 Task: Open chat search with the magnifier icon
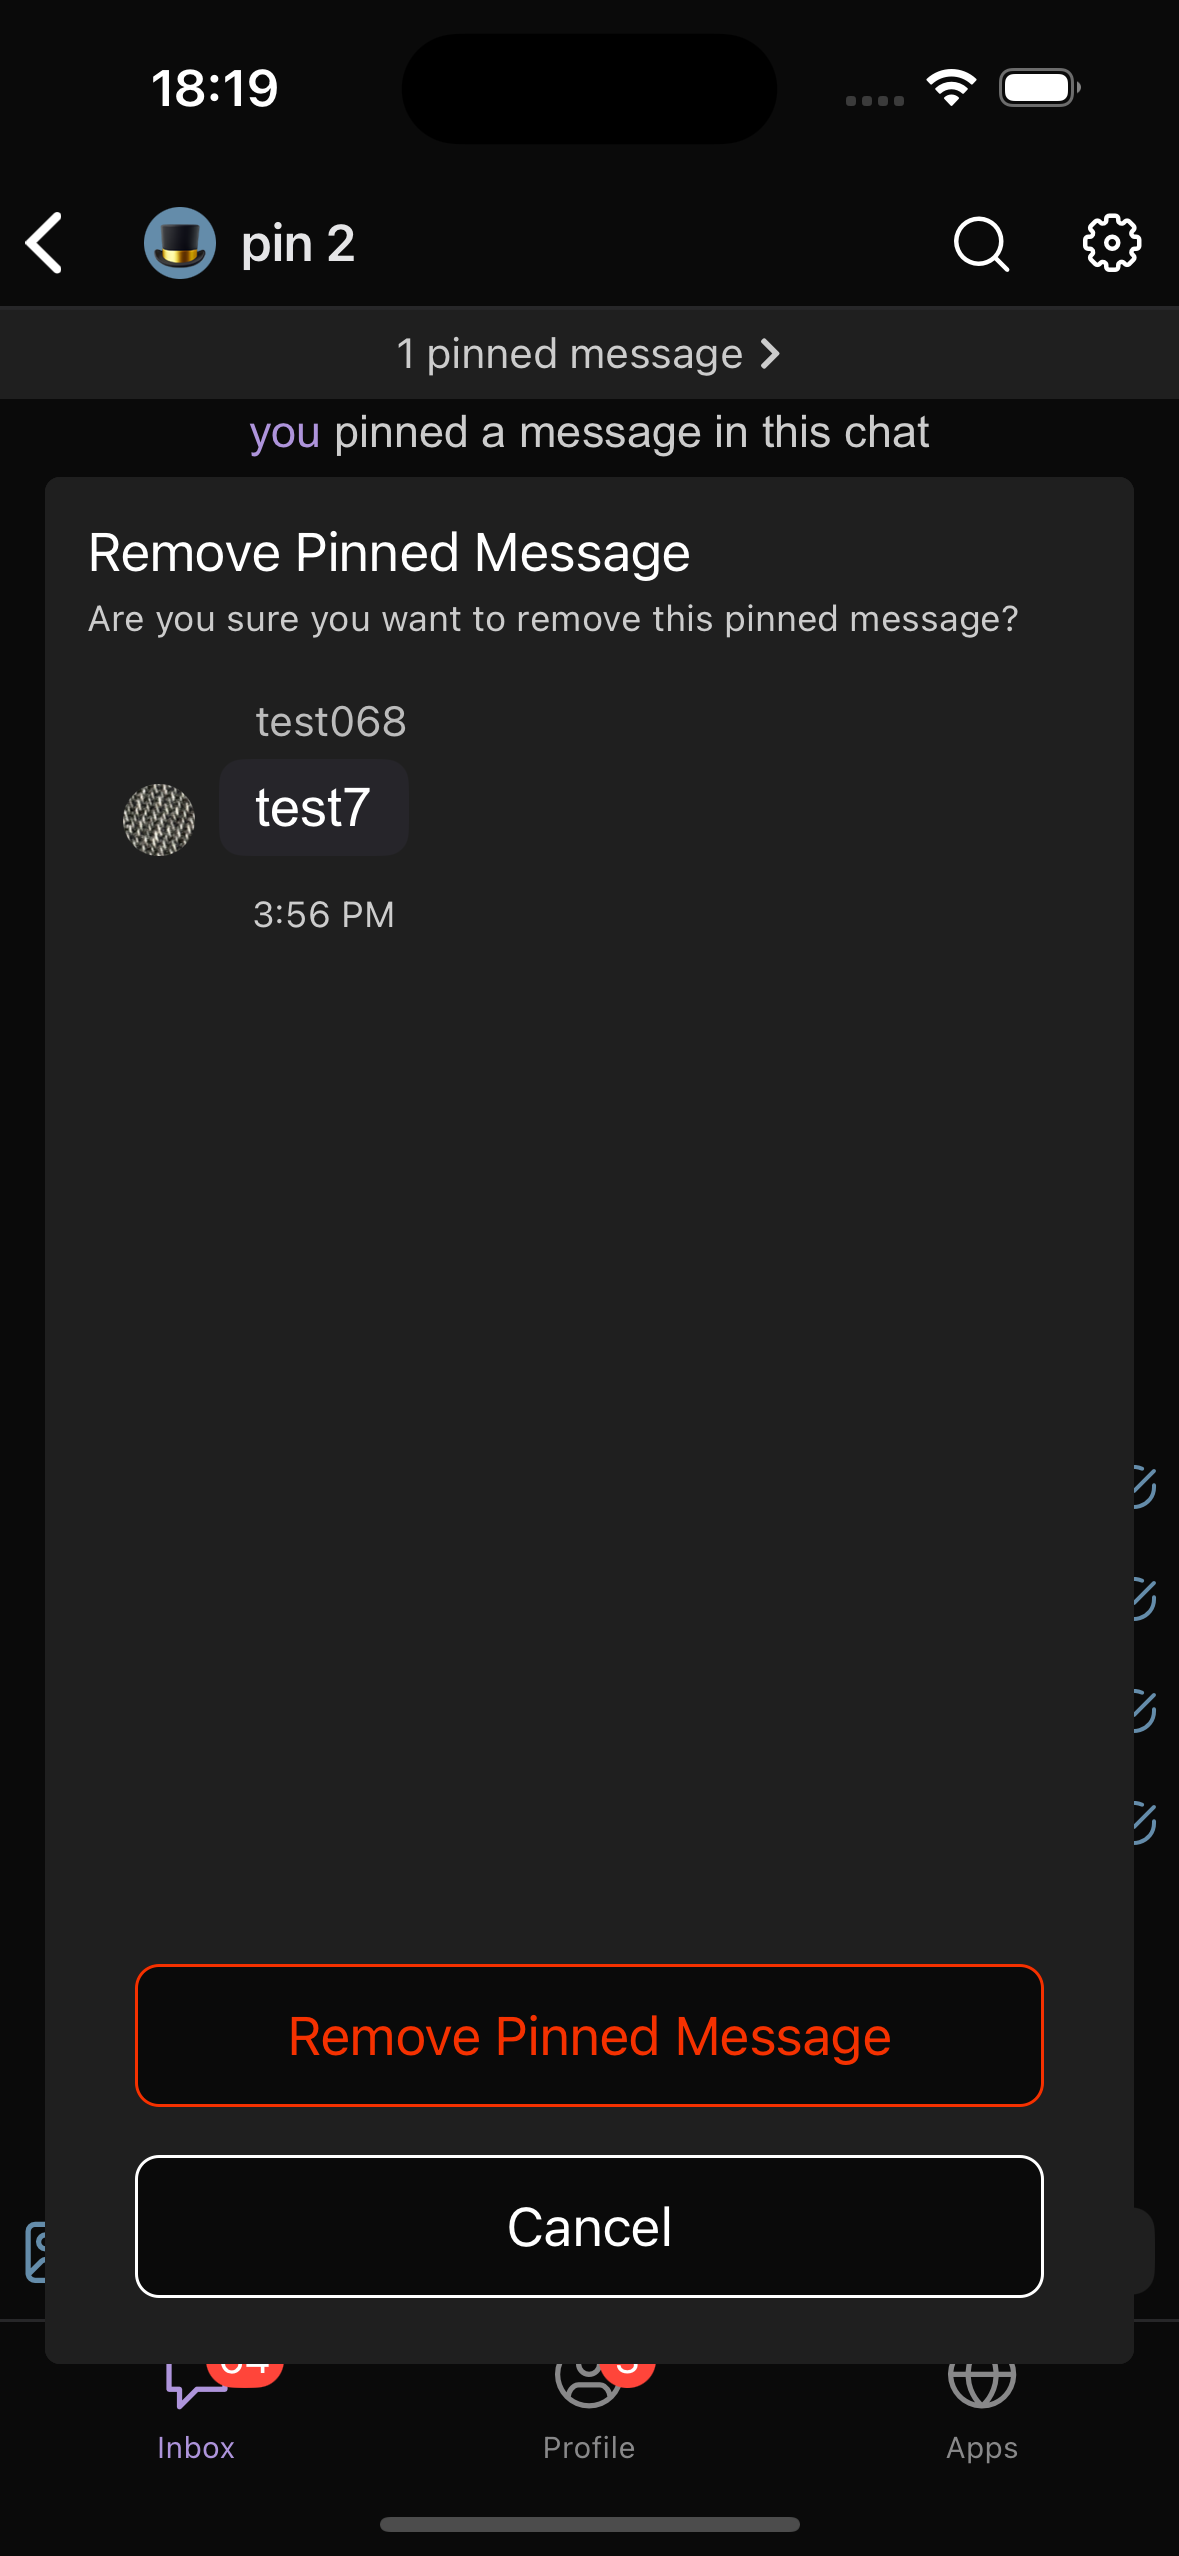coord(980,243)
